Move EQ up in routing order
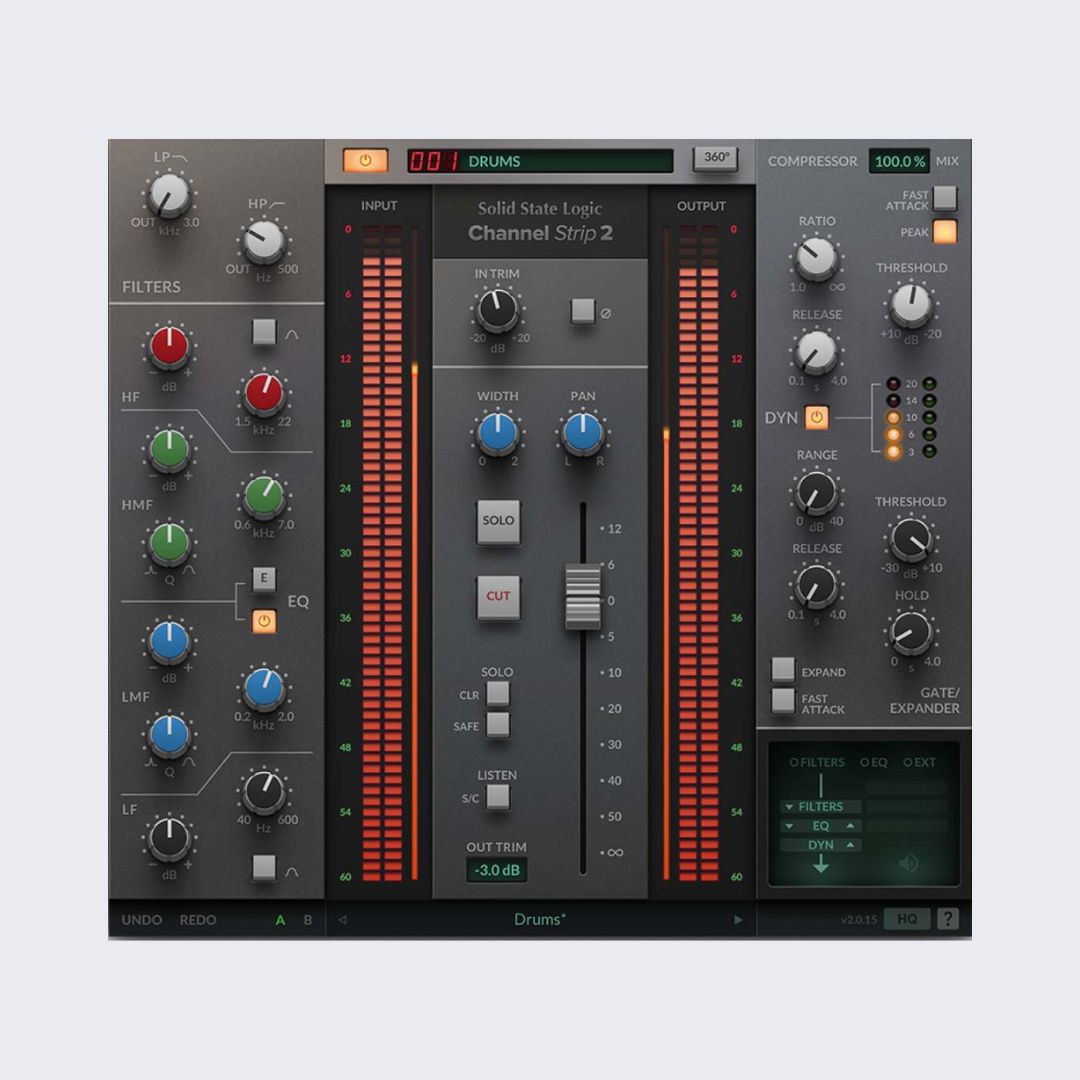Viewport: 1080px width, 1080px height. [851, 826]
